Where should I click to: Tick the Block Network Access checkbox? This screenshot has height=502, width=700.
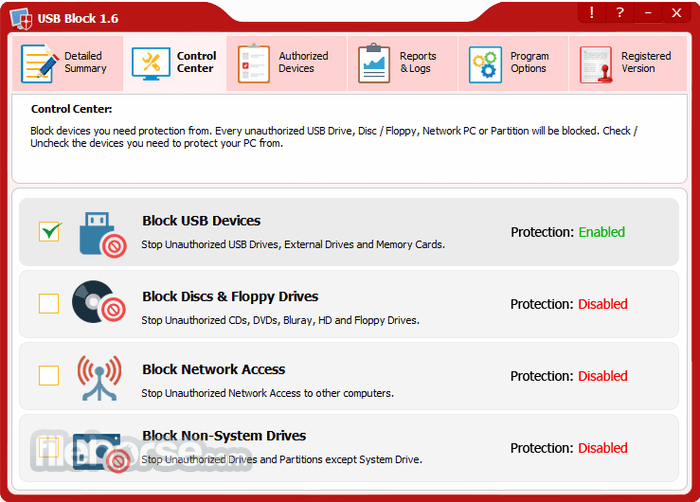tap(49, 376)
